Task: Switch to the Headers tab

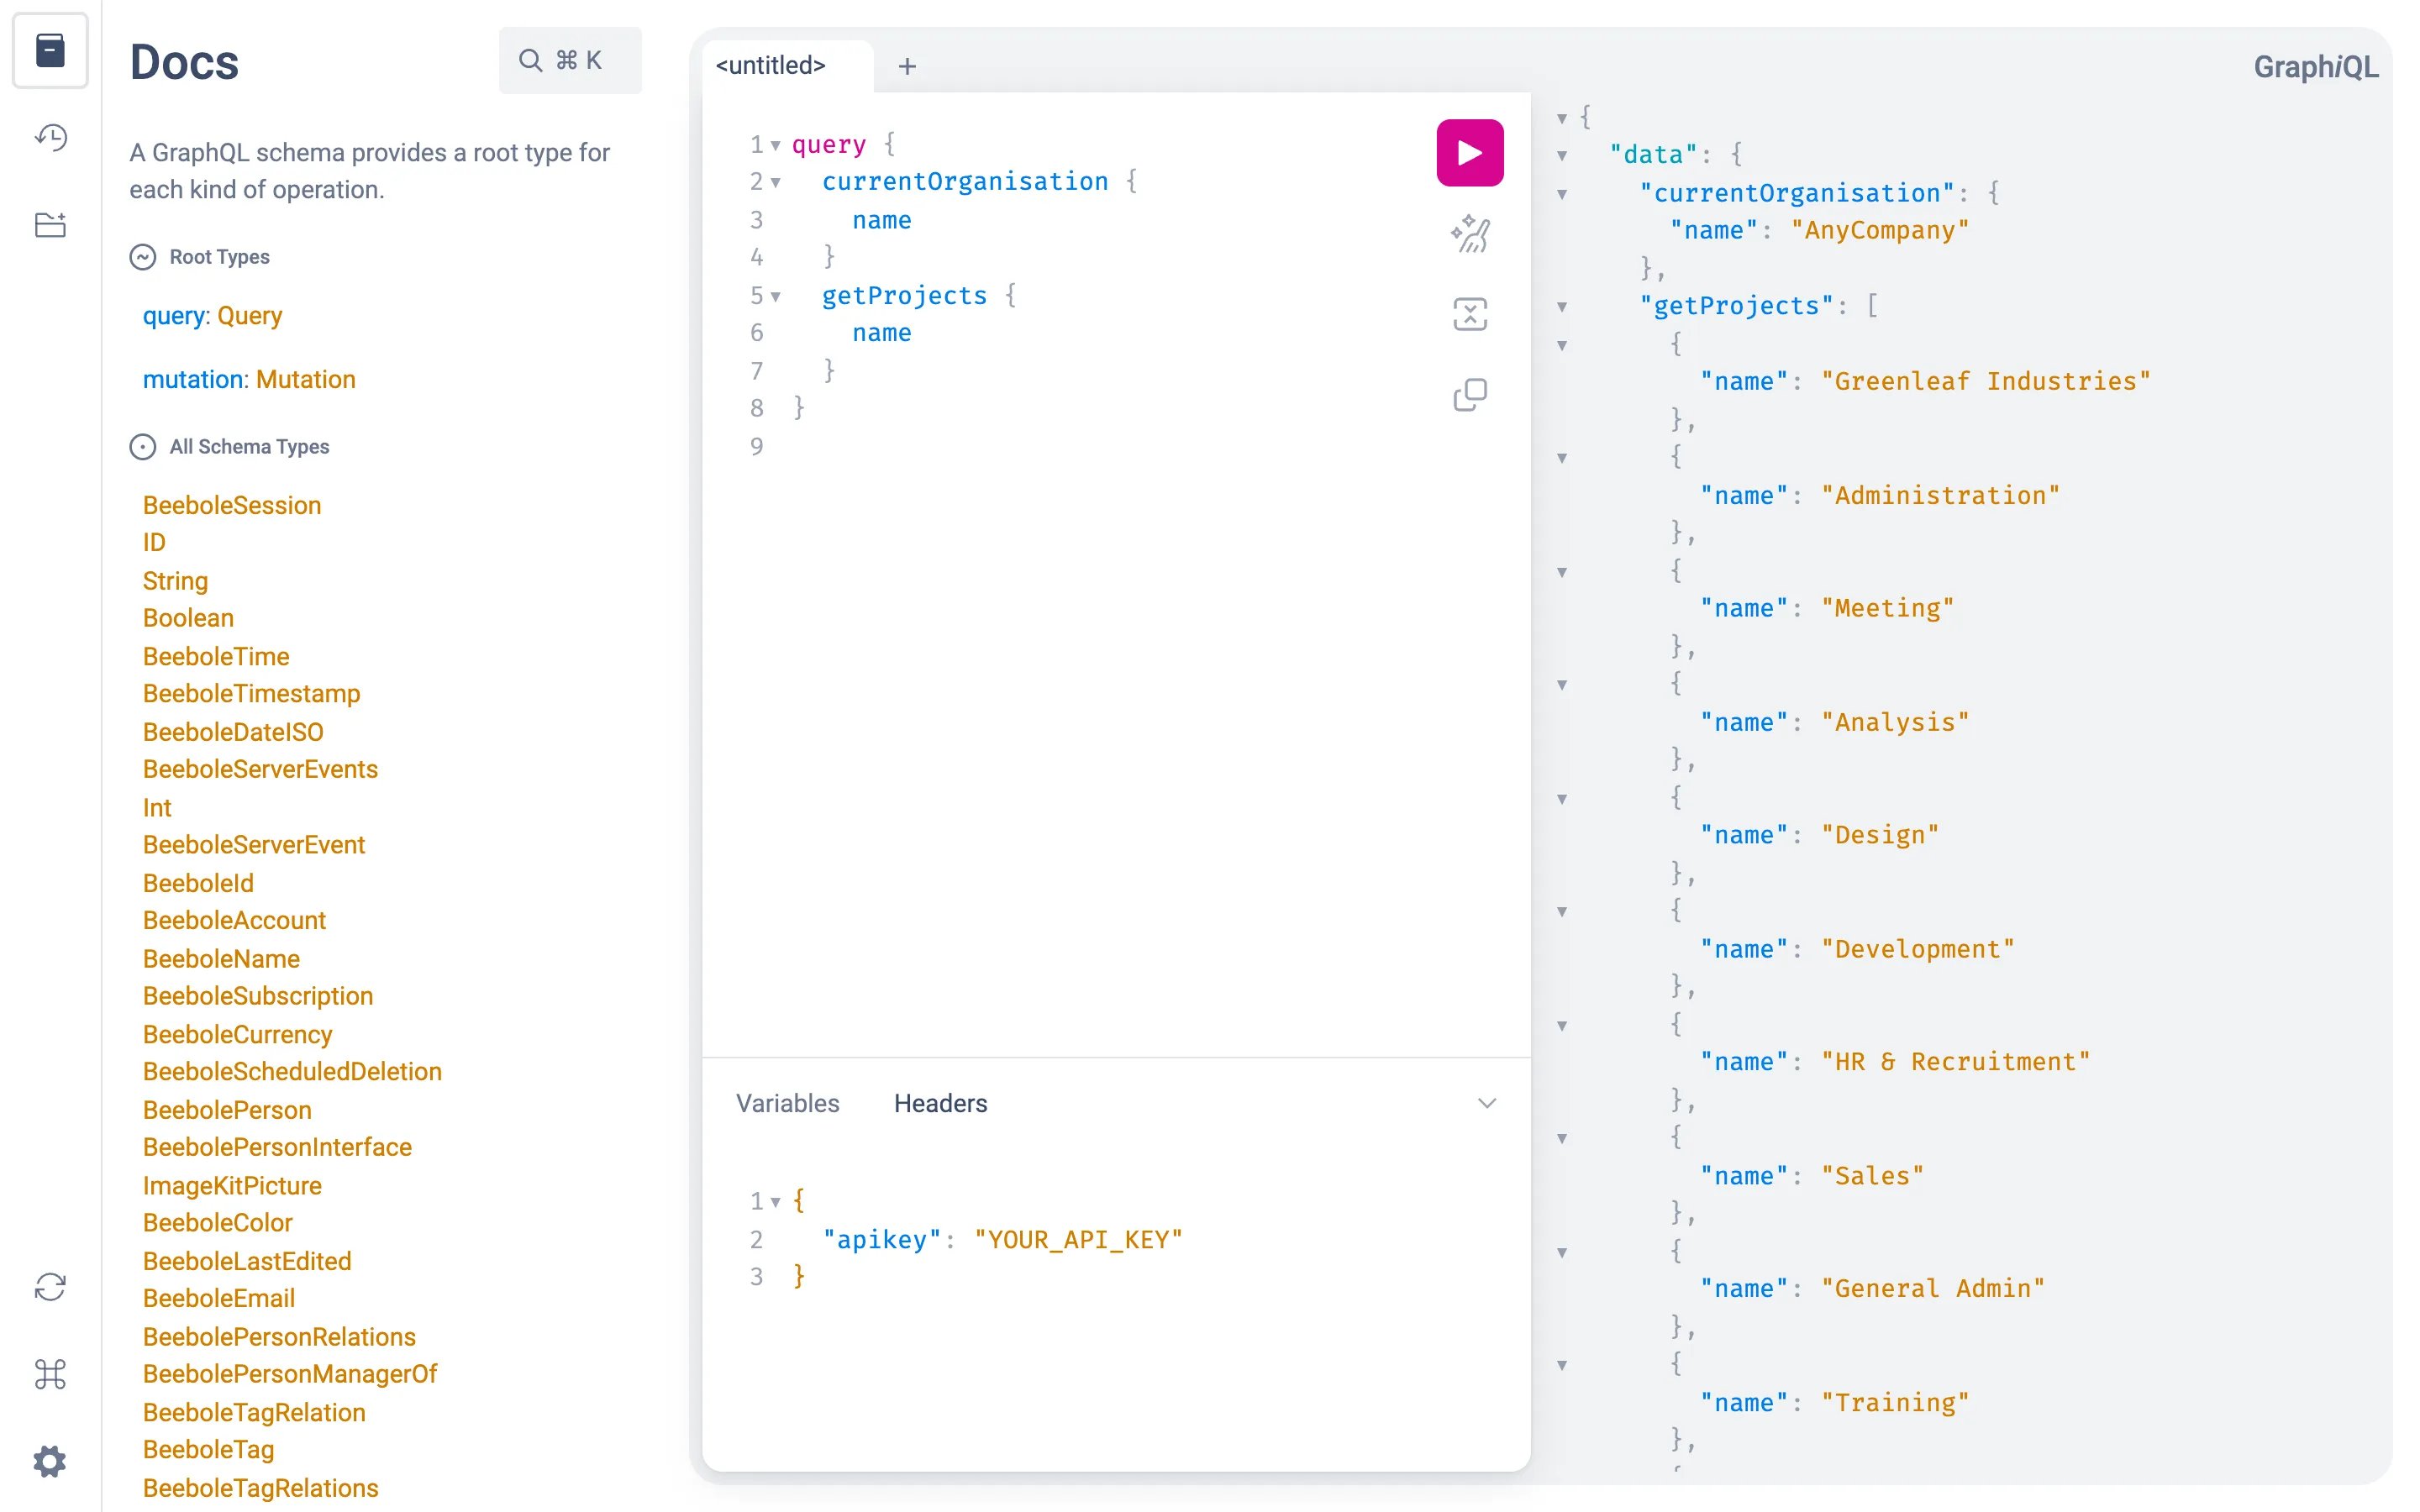Action: (940, 1103)
